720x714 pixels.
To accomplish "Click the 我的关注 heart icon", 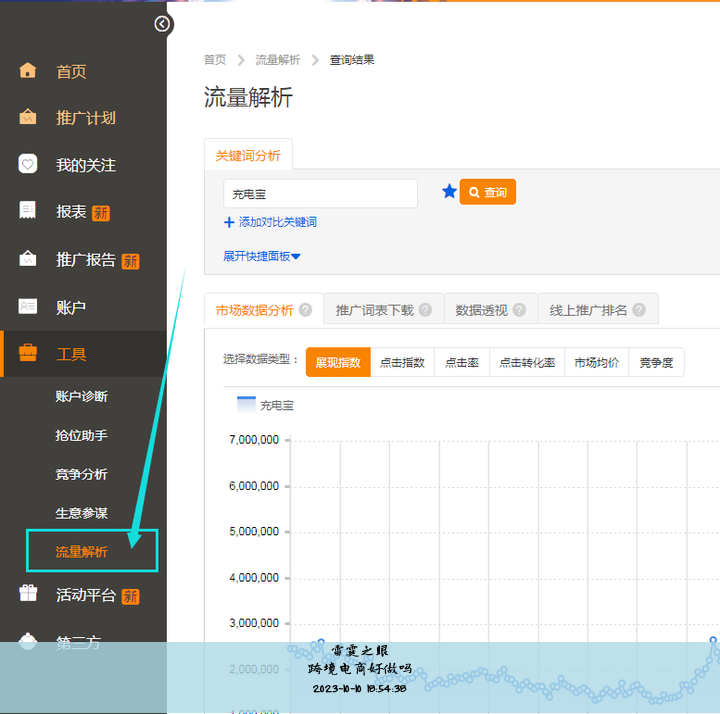I will click(x=28, y=164).
